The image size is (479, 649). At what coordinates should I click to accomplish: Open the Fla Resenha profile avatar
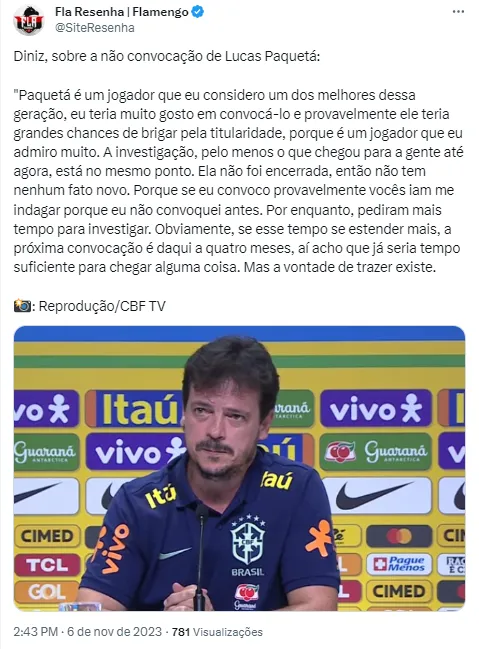pos(29,19)
